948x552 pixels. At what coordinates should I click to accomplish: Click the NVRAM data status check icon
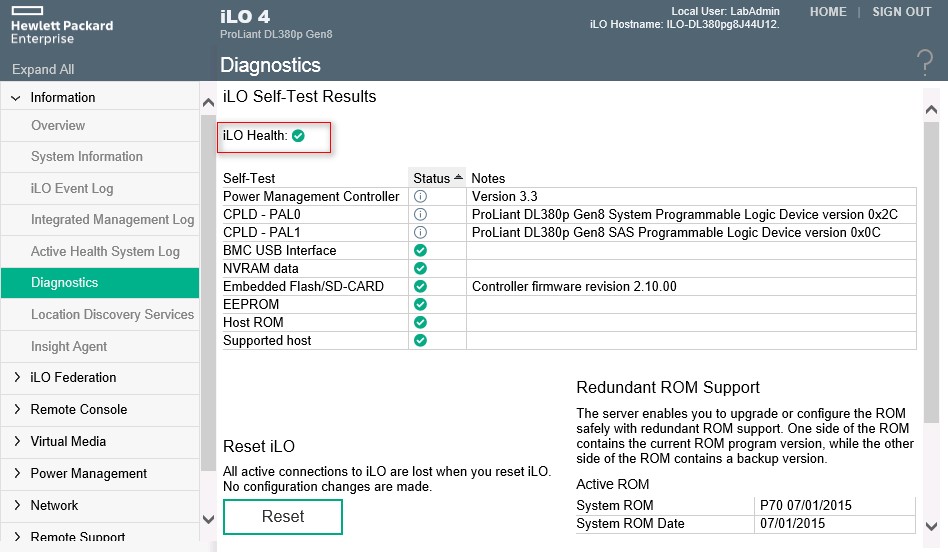click(420, 268)
